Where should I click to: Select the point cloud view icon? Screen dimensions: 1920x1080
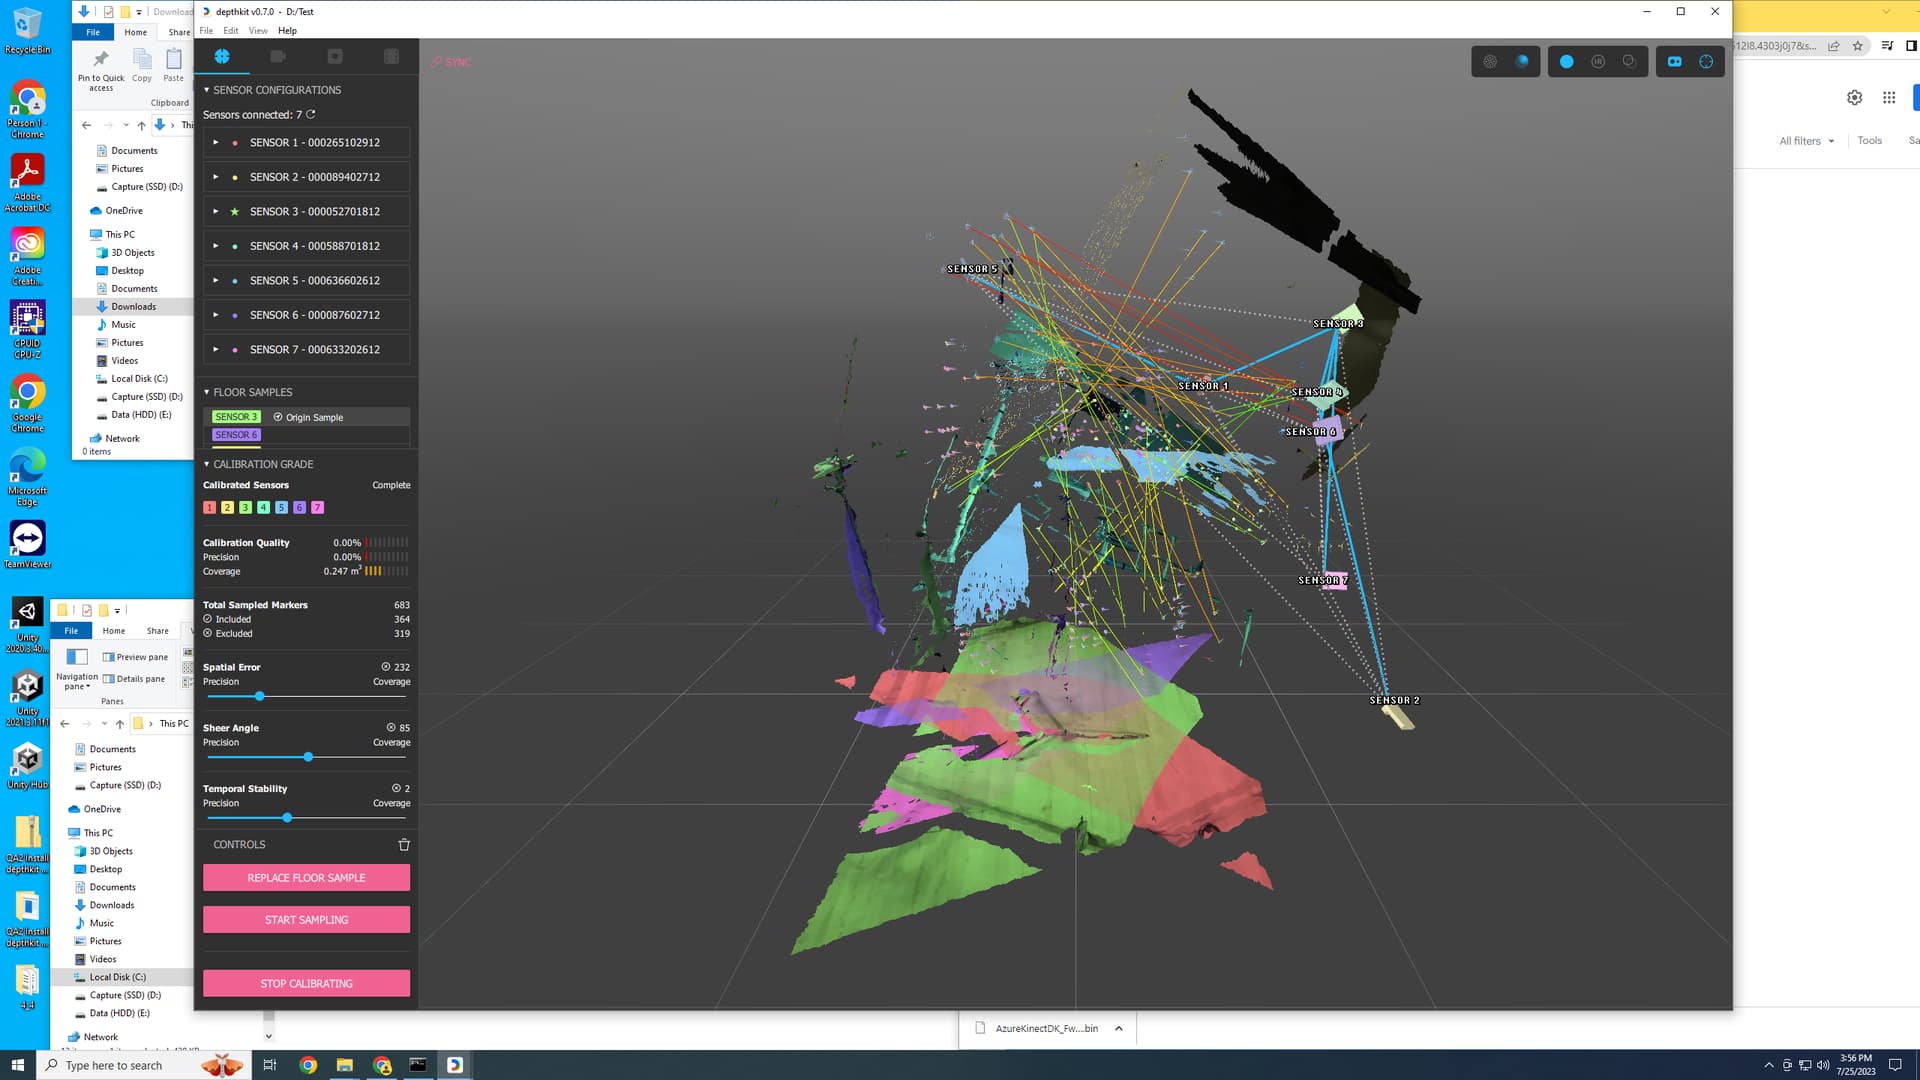click(x=1490, y=62)
